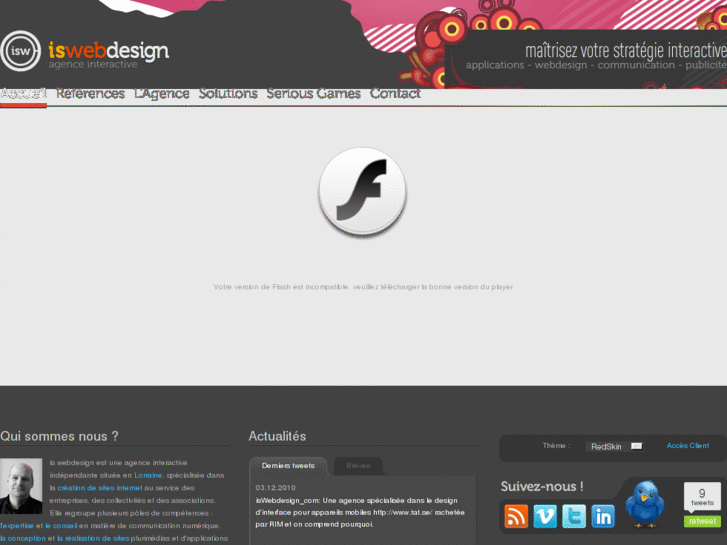Follow the Lorraine link
The image size is (727, 545).
(148, 475)
